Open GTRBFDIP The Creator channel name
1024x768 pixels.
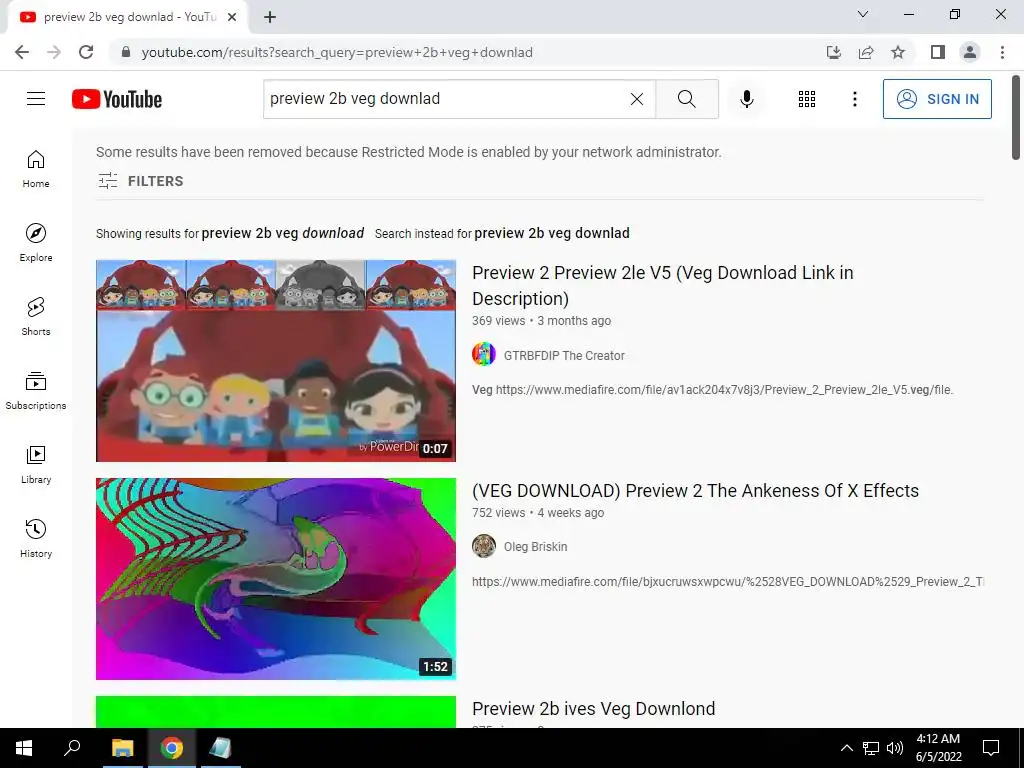564,355
